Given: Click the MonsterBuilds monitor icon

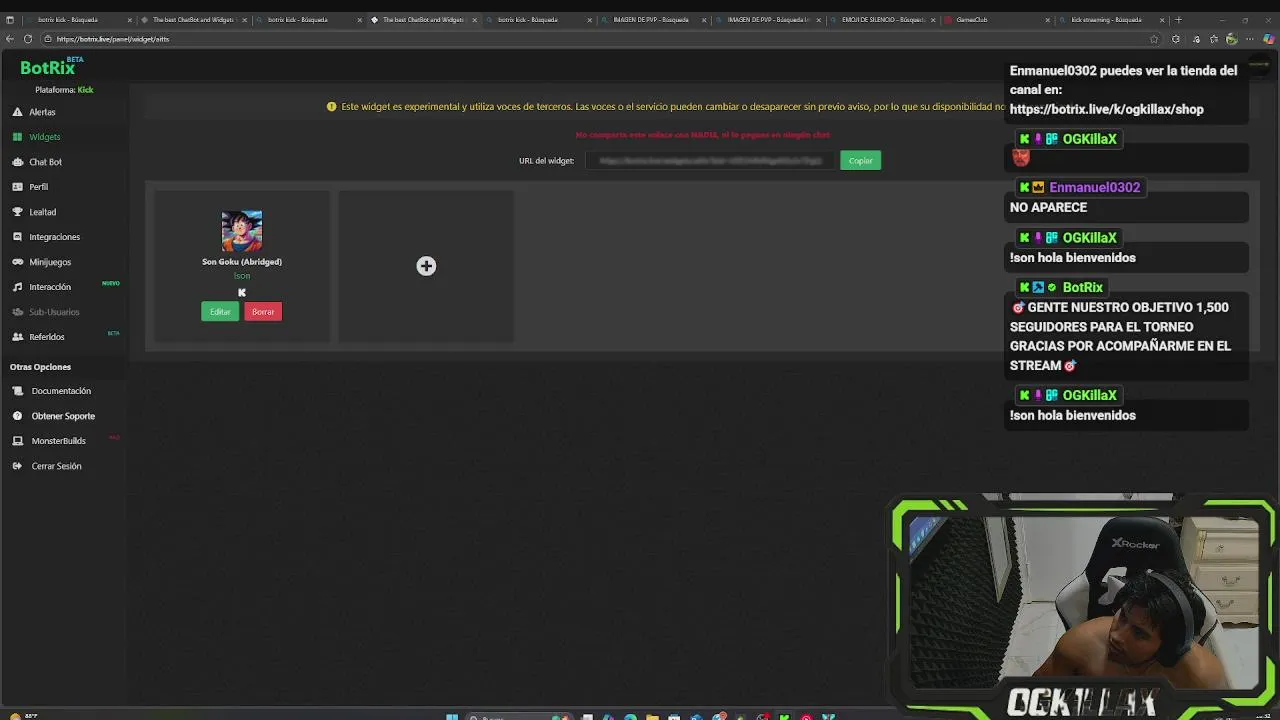Looking at the screenshot, I should click(x=18, y=441).
